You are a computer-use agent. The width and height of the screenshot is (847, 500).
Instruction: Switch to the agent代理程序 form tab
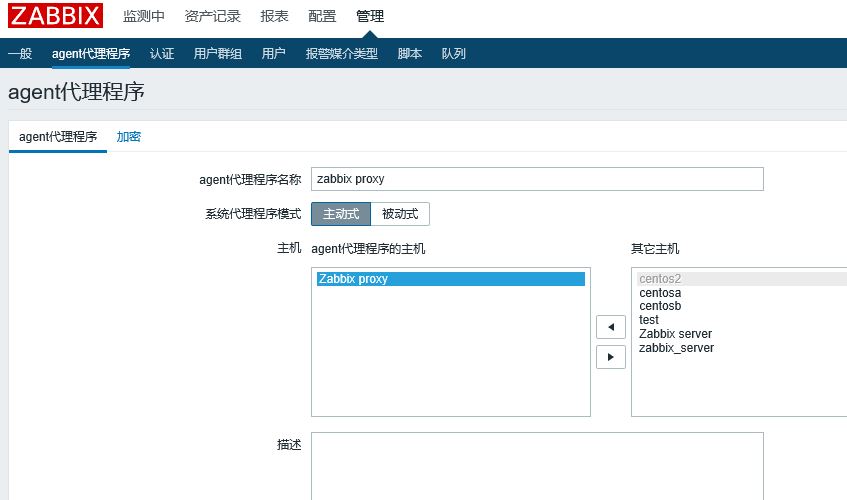58,137
